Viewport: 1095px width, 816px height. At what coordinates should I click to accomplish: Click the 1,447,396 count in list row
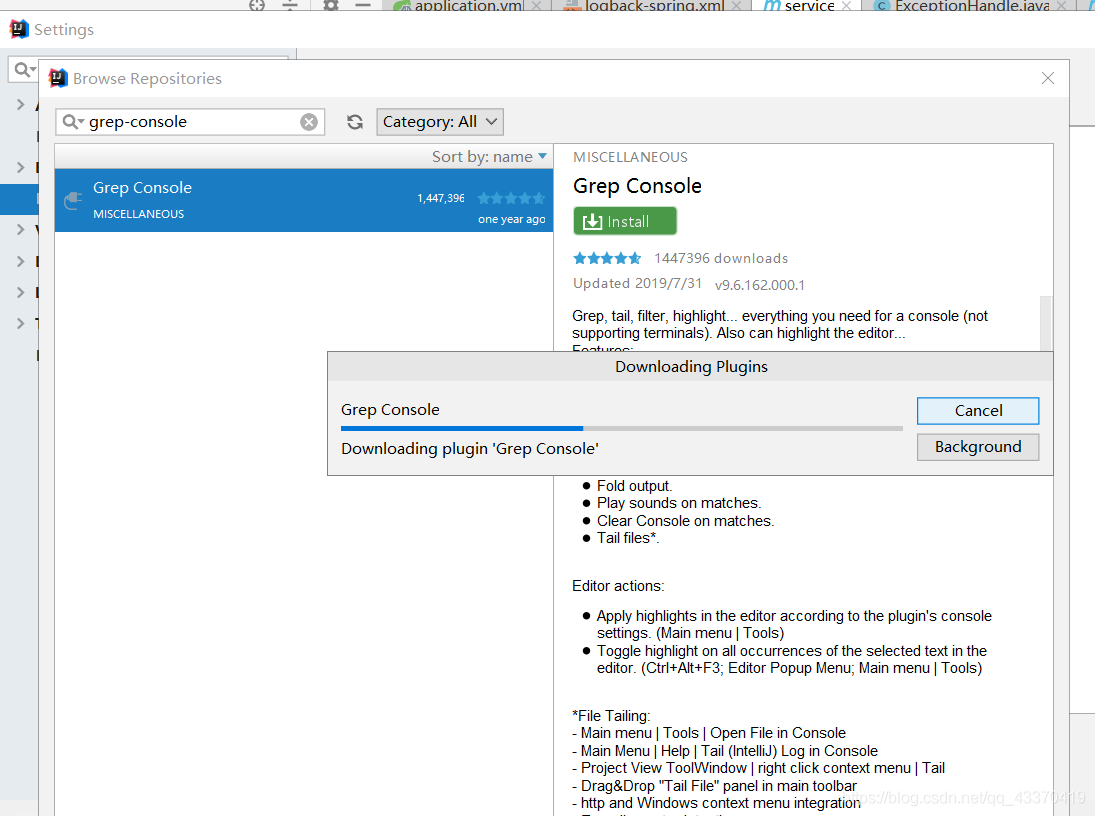tap(441, 198)
